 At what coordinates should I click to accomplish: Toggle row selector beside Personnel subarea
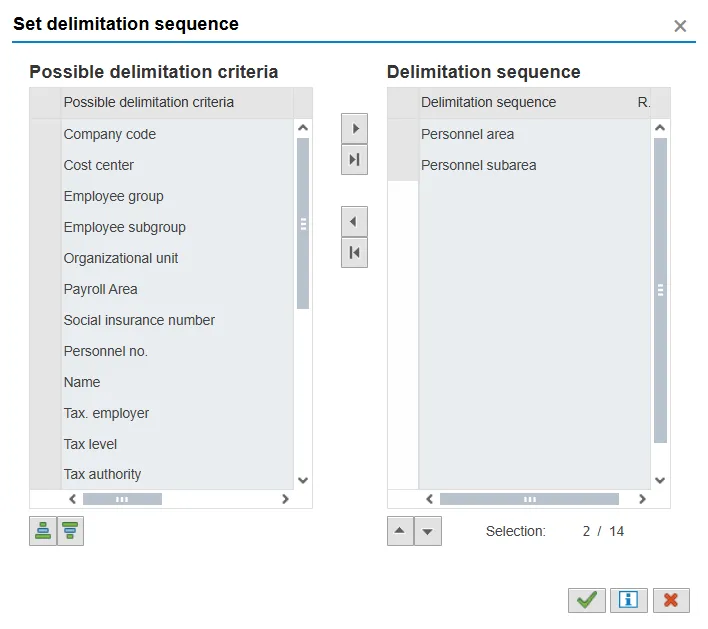pos(402,165)
